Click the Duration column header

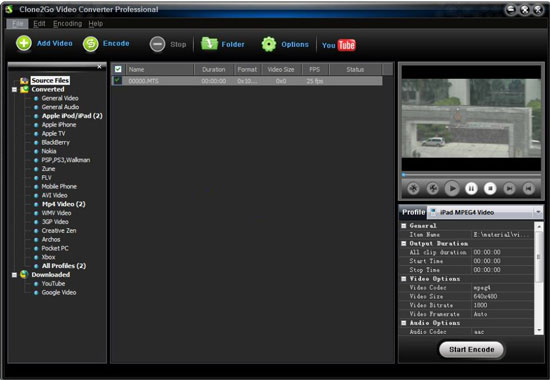click(x=214, y=69)
